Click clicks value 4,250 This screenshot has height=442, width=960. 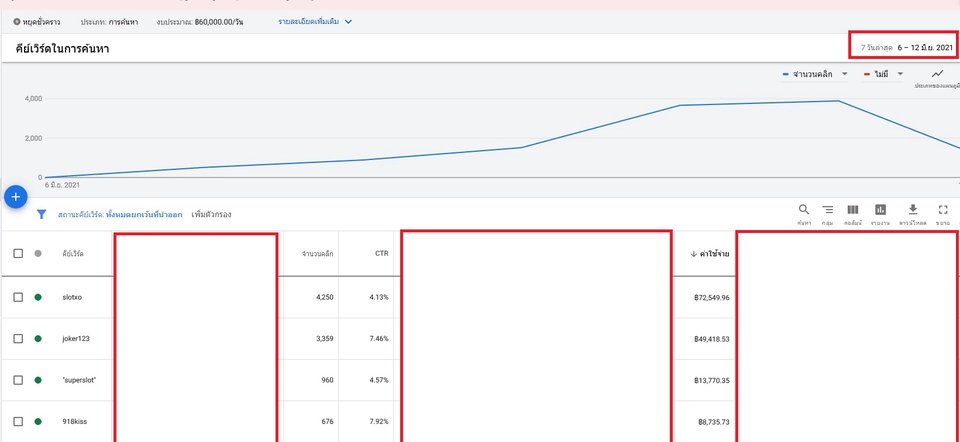[x=324, y=298]
